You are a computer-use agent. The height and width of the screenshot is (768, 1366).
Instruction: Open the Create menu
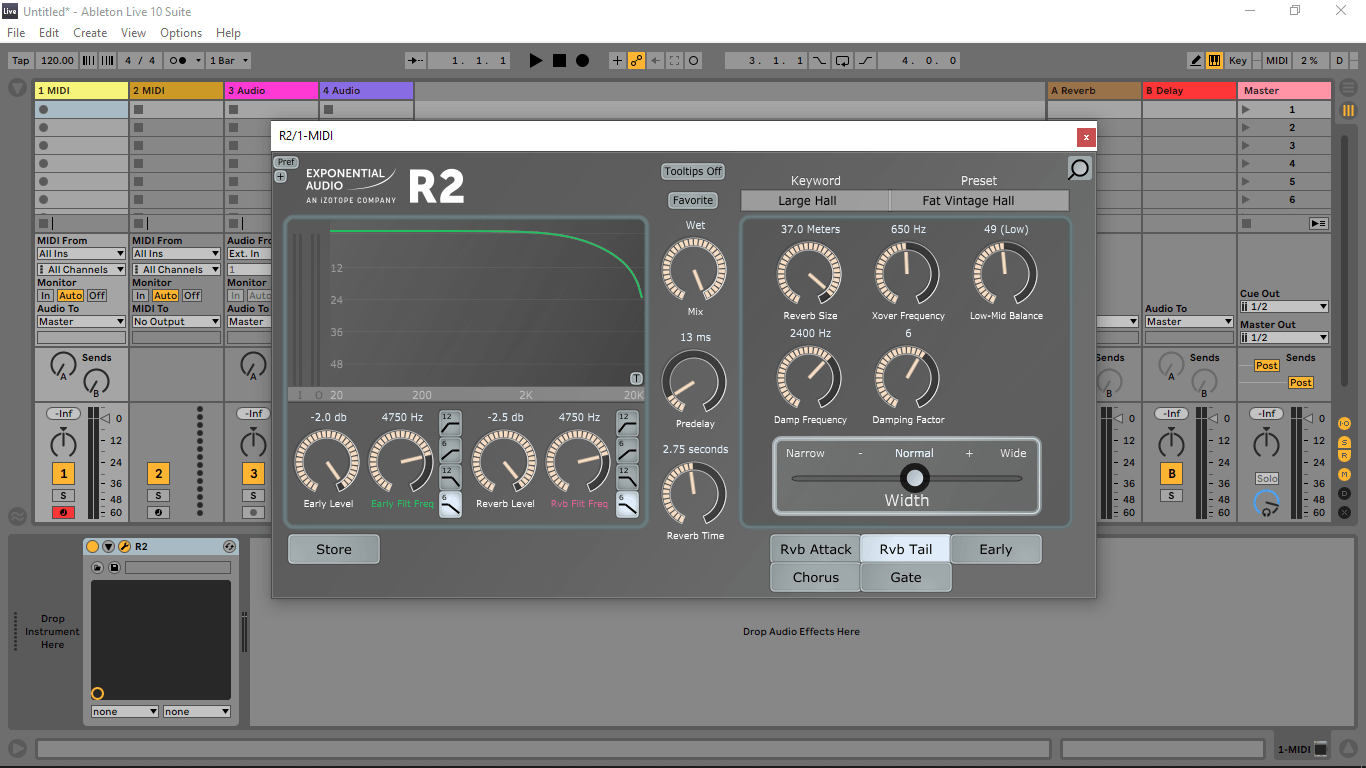(90, 33)
